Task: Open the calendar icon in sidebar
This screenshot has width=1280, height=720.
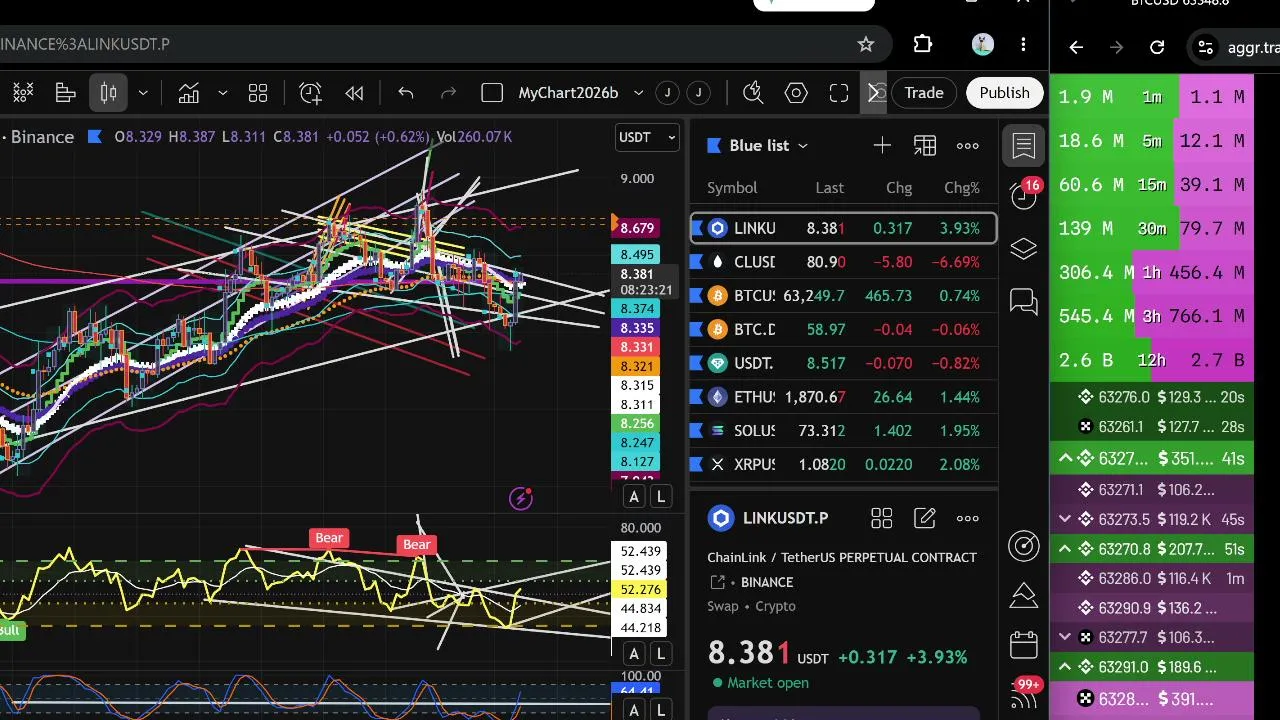Action: coord(1024,645)
